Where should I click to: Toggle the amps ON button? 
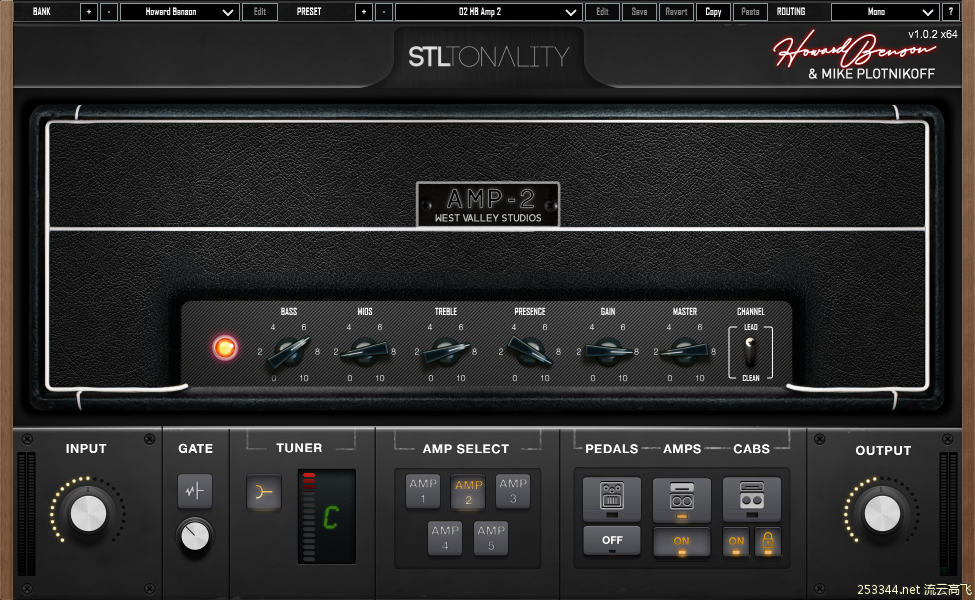tap(682, 541)
